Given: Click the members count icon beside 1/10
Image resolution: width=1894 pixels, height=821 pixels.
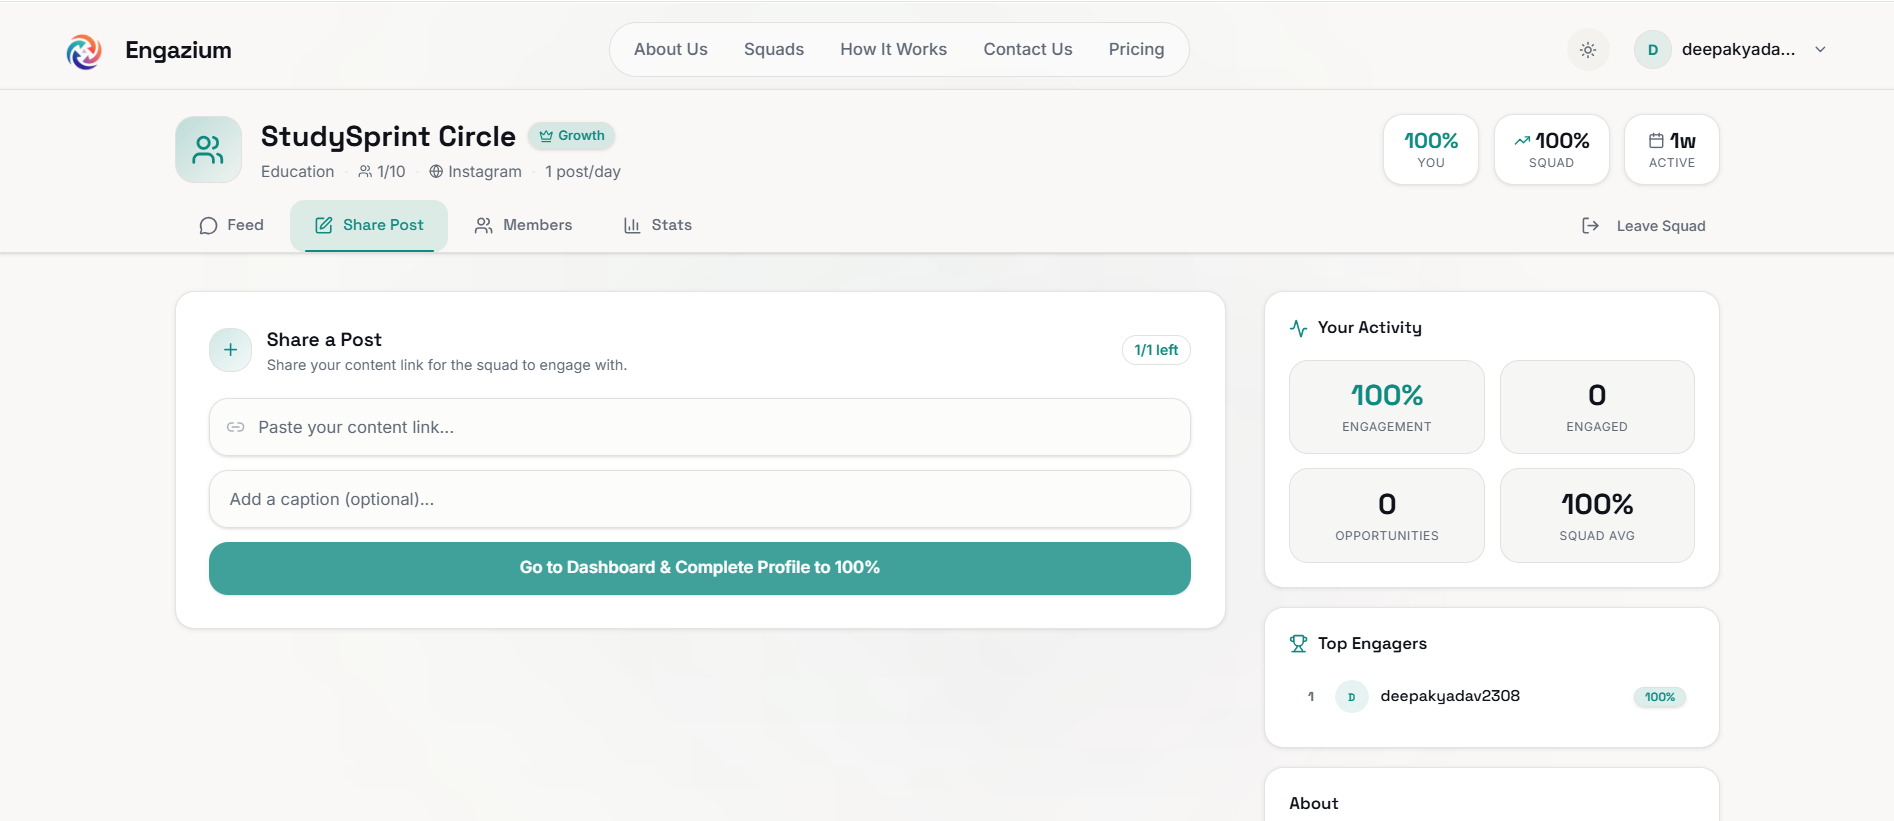Looking at the screenshot, I should point(365,172).
